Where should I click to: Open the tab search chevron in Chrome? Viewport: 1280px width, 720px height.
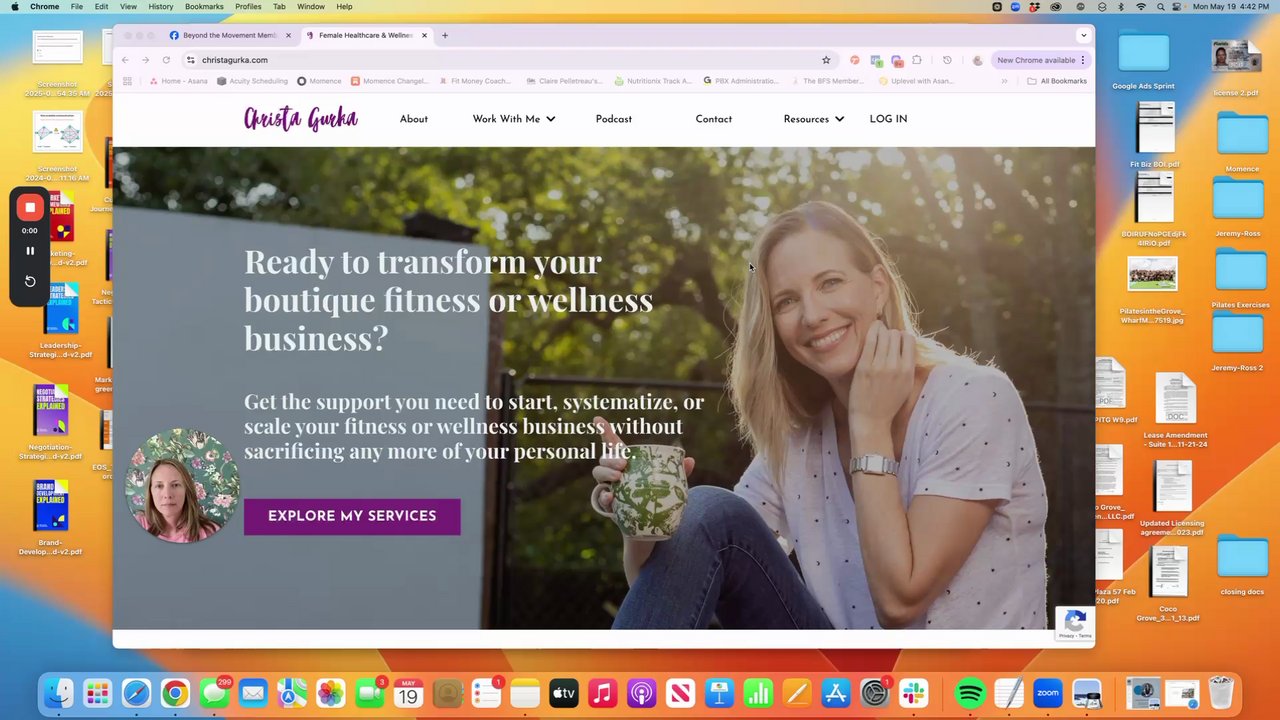[1083, 35]
